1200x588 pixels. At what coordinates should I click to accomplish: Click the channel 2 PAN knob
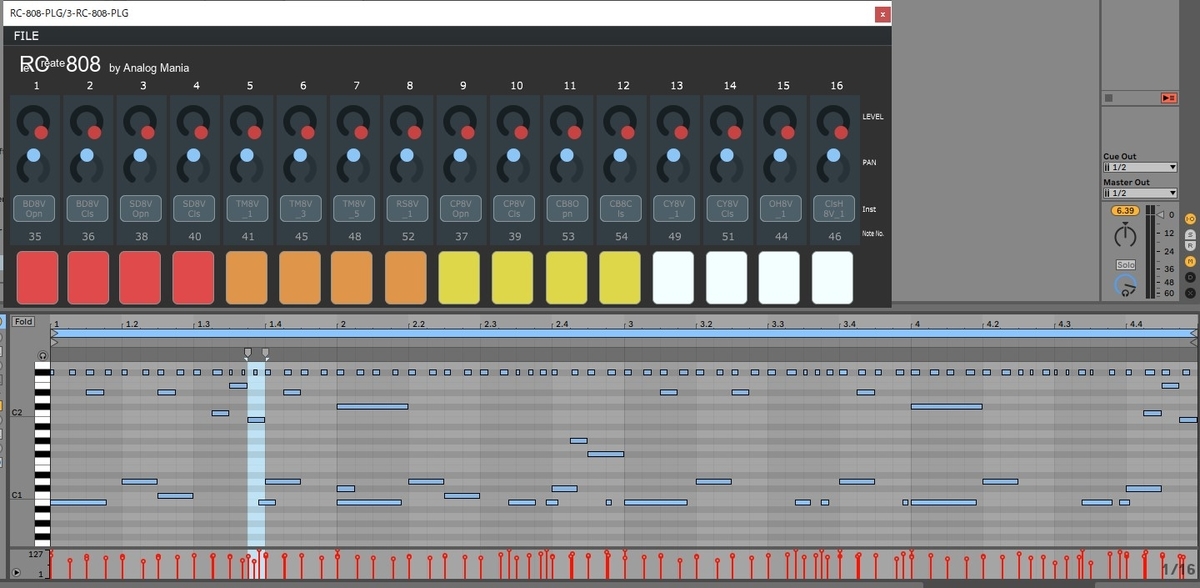pyautogui.click(x=89, y=165)
